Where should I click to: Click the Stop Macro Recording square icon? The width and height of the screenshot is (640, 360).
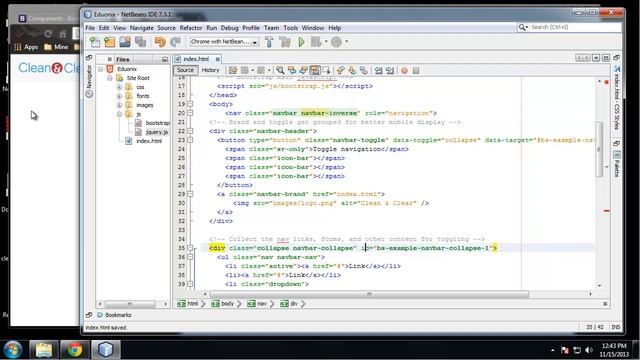click(x=416, y=71)
